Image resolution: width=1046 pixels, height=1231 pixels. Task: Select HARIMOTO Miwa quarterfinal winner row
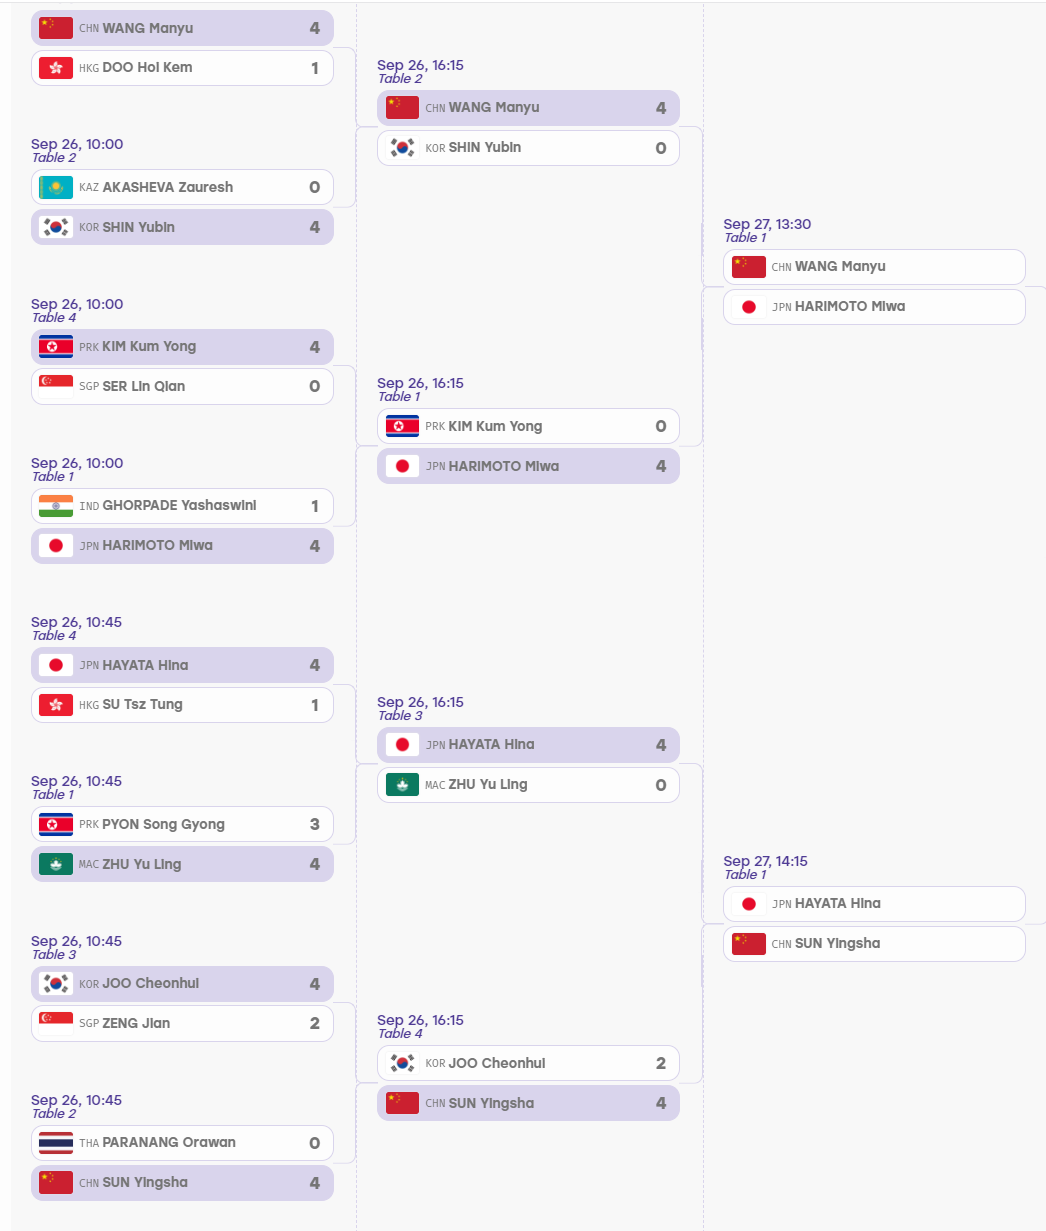pos(528,466)
